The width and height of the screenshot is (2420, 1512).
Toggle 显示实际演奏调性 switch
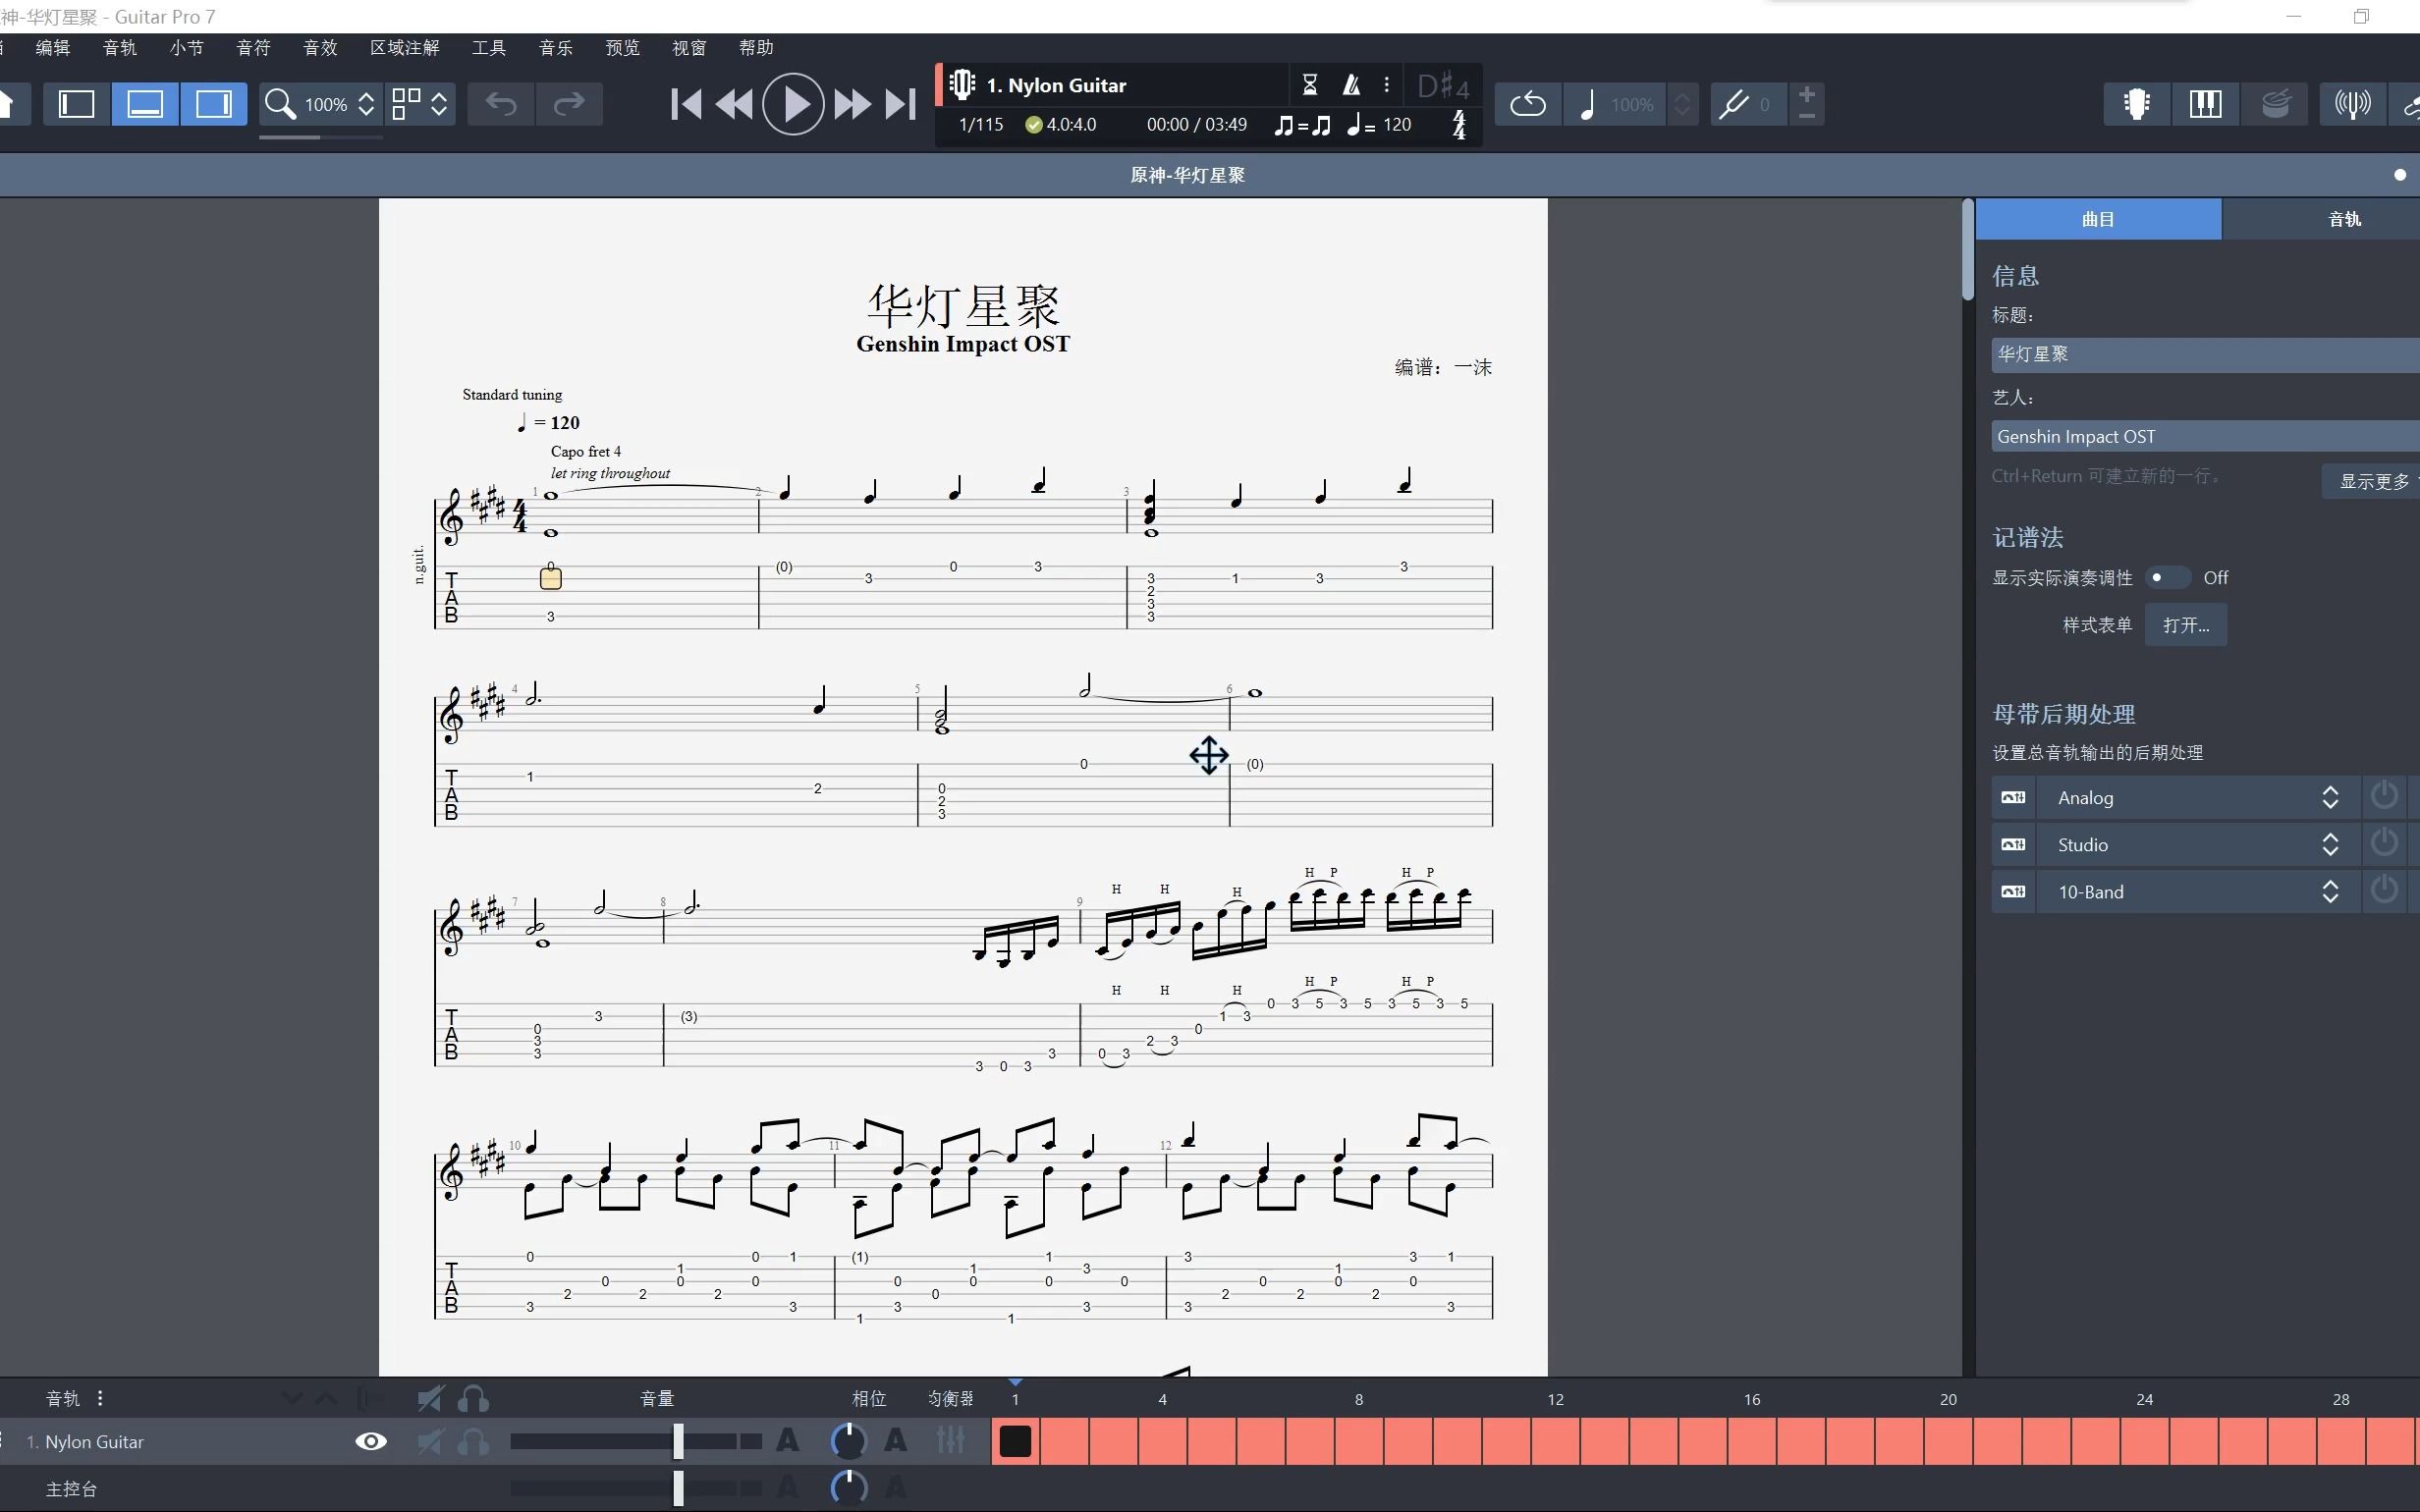2167,577
